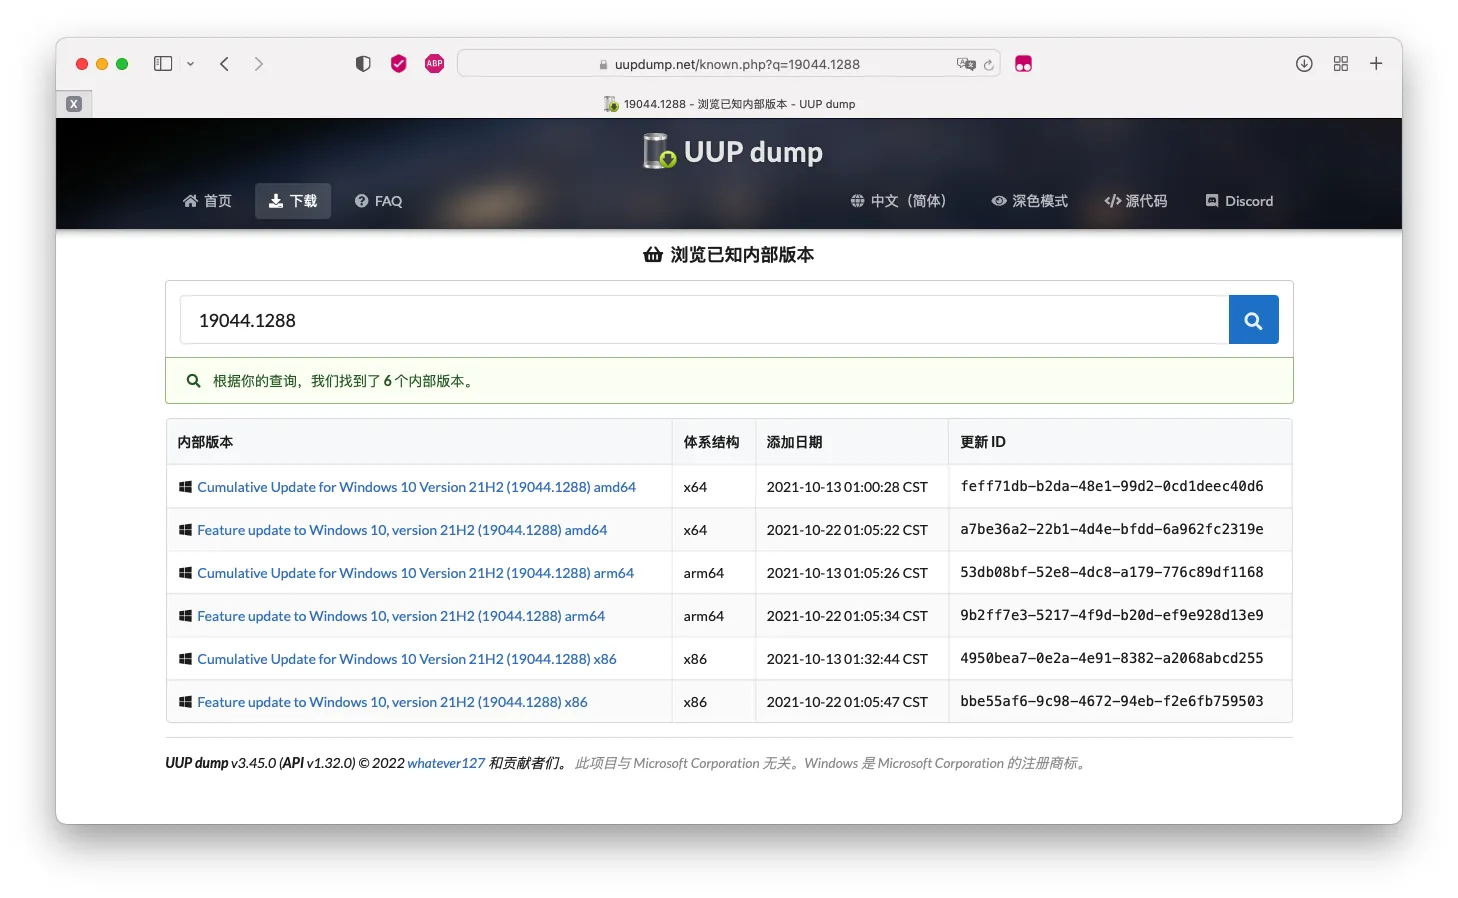Click the build search input field
1458x898 pixels.
(704, 320)
